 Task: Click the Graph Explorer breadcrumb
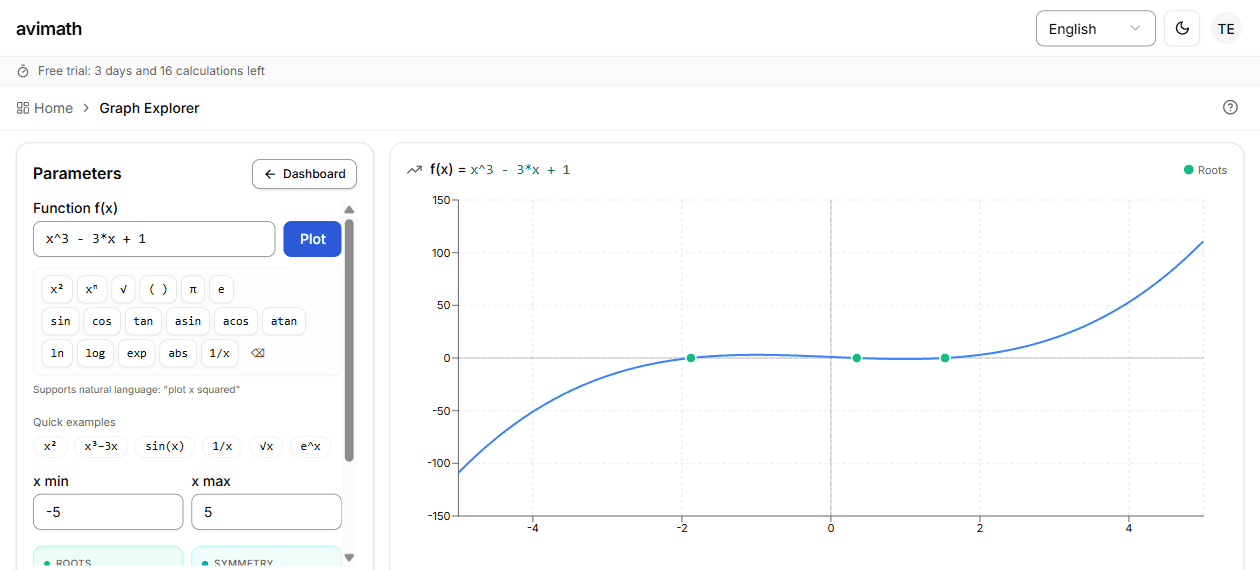(149, 108)
